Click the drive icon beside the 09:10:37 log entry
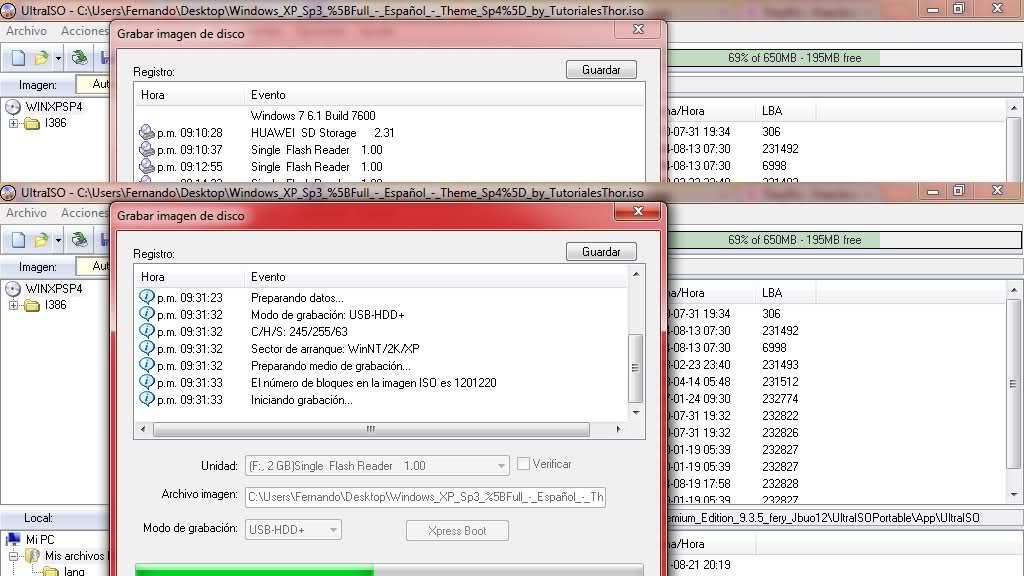The image size is (1024, 576). coord(147,149)
